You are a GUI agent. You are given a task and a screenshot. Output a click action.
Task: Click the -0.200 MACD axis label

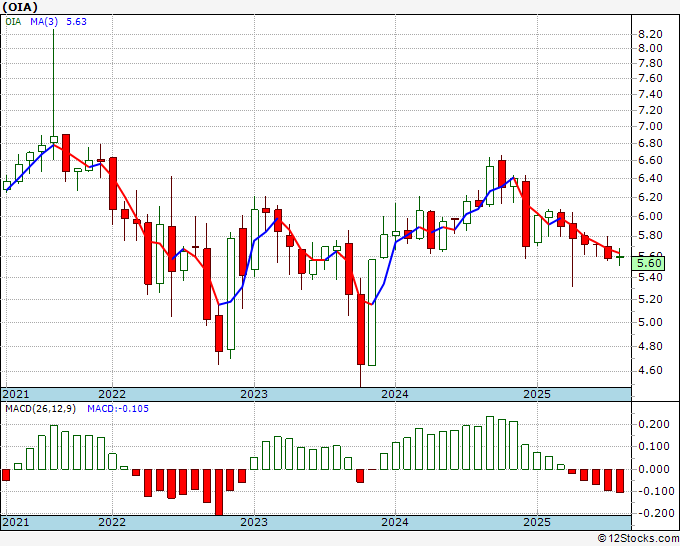(654, 513)
